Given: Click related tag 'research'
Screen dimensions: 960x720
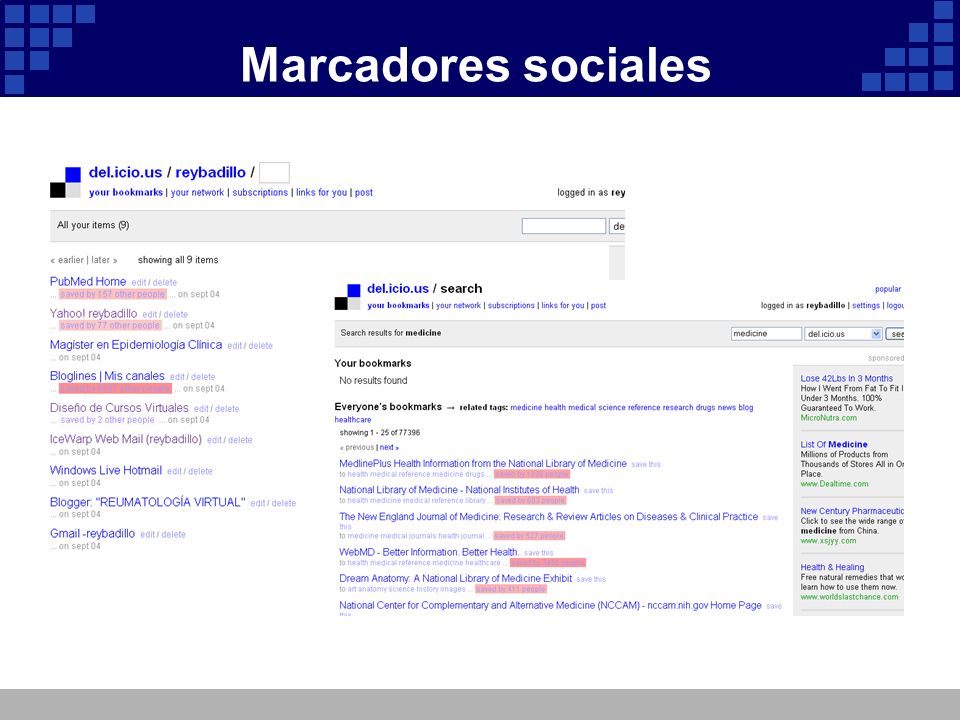Looking at the screenshot, I should (677, 408).
